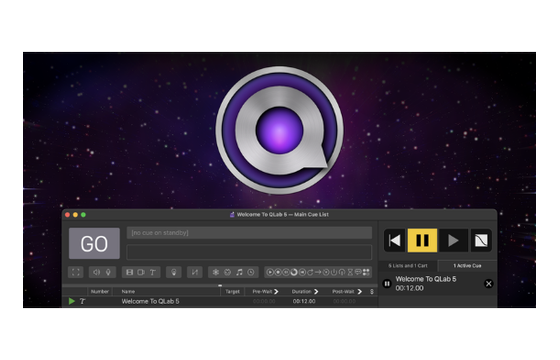Click the green playhead arrow on cue row
The image size is (560, 360).
pyautogui.click(x=72, y=301)
